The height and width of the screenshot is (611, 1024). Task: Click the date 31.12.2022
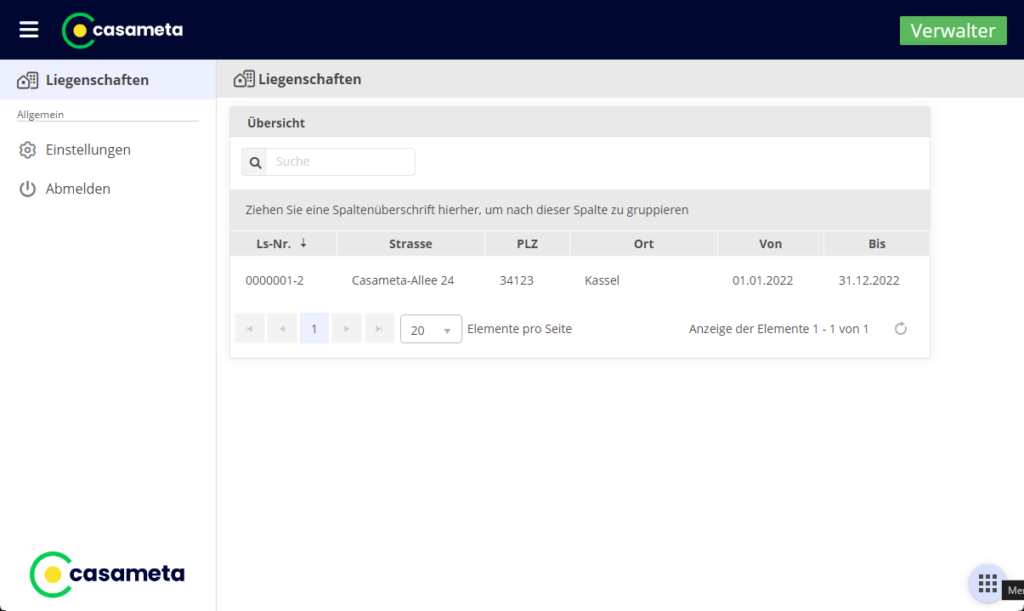pyautogui.click(x=869, y=281)
